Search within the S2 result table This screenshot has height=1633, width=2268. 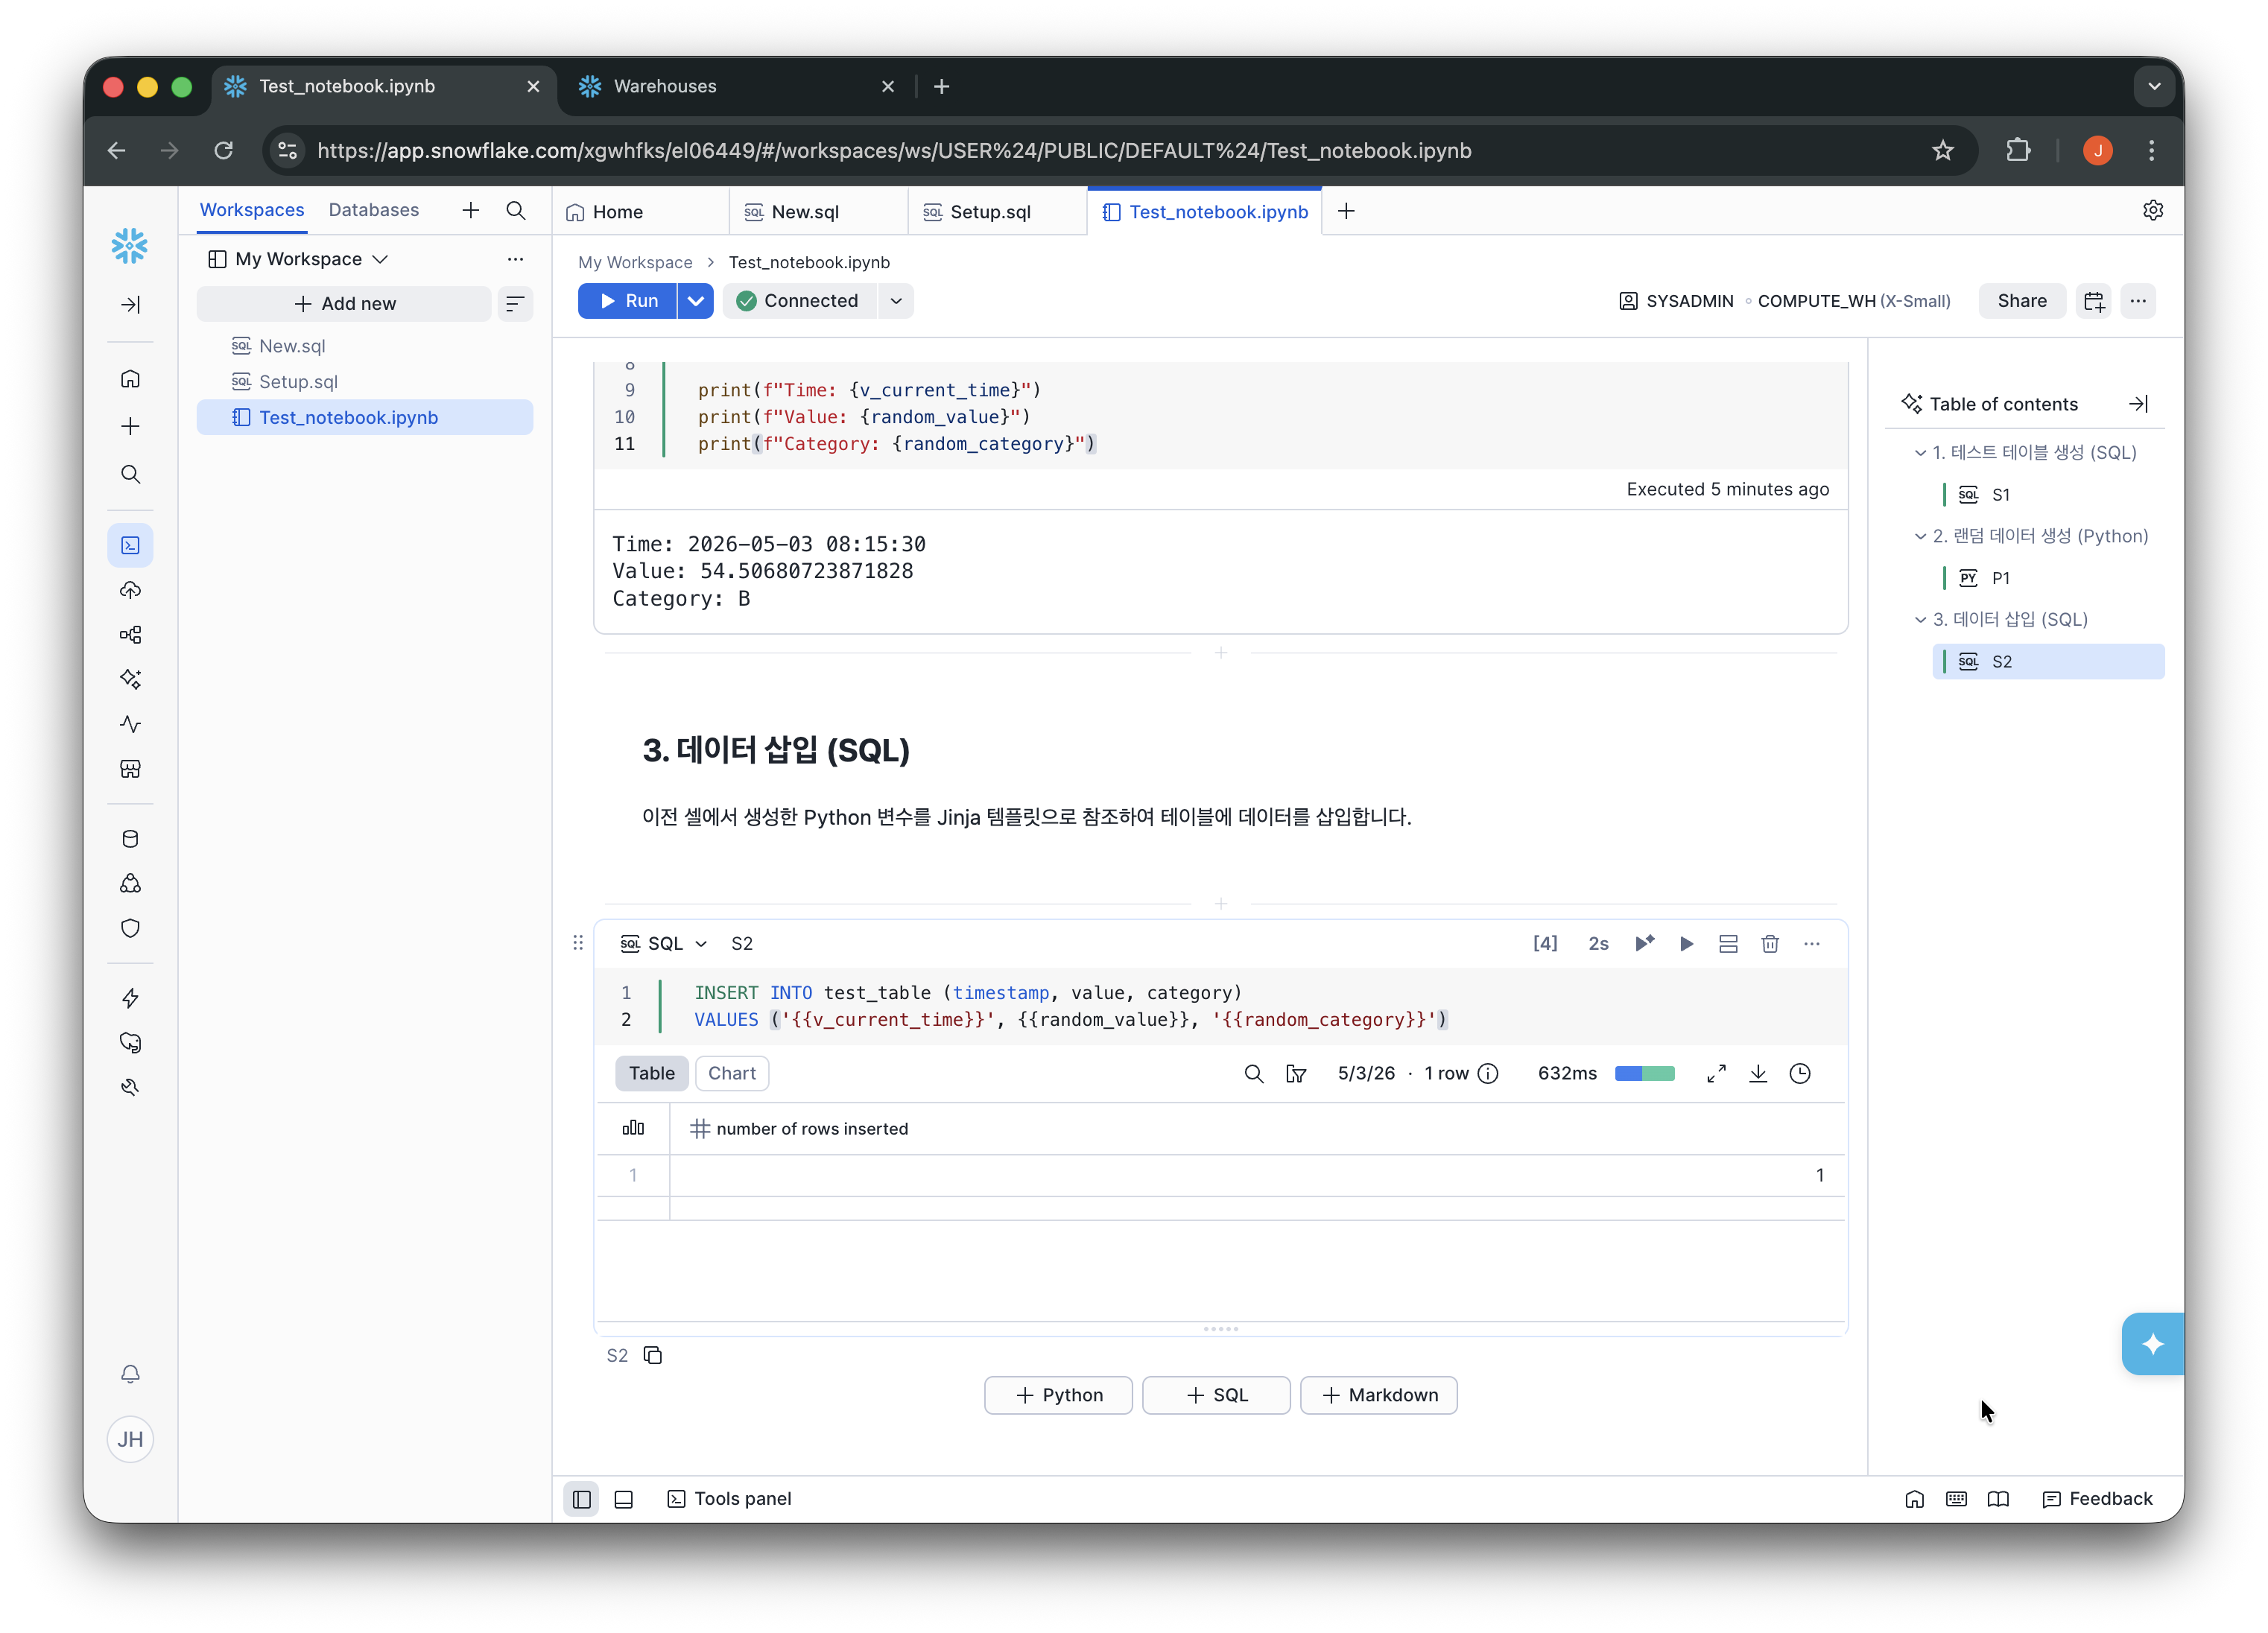point(1253,1073)
